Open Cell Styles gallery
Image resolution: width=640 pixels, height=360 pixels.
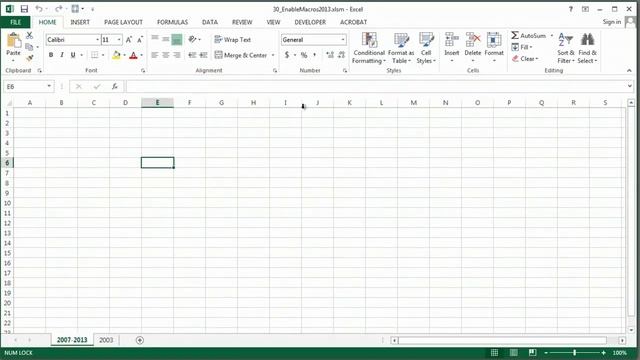pyautogui.click(x=426, y=48)
